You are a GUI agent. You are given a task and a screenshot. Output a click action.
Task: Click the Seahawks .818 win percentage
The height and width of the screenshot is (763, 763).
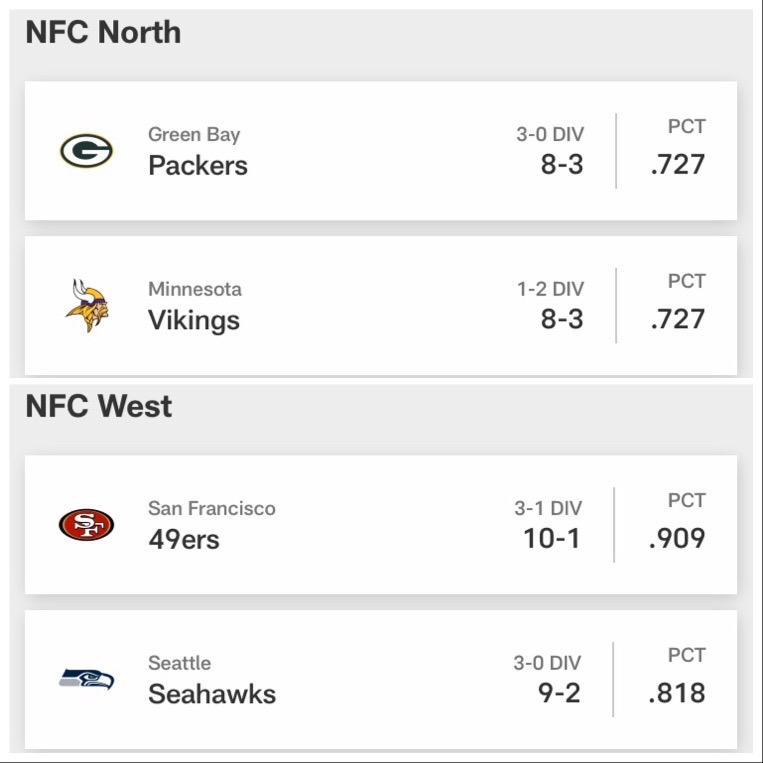677,693
